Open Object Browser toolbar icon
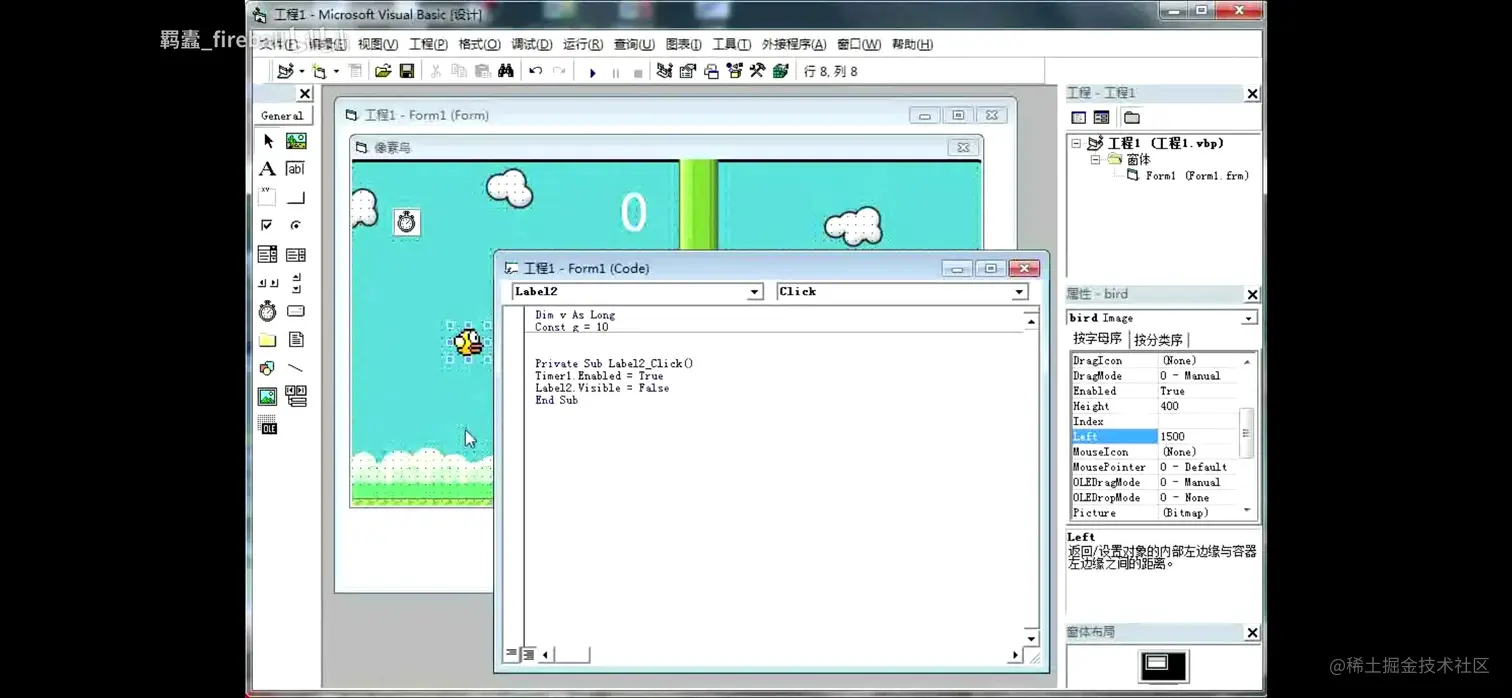1512x698 pixels. 735,71
